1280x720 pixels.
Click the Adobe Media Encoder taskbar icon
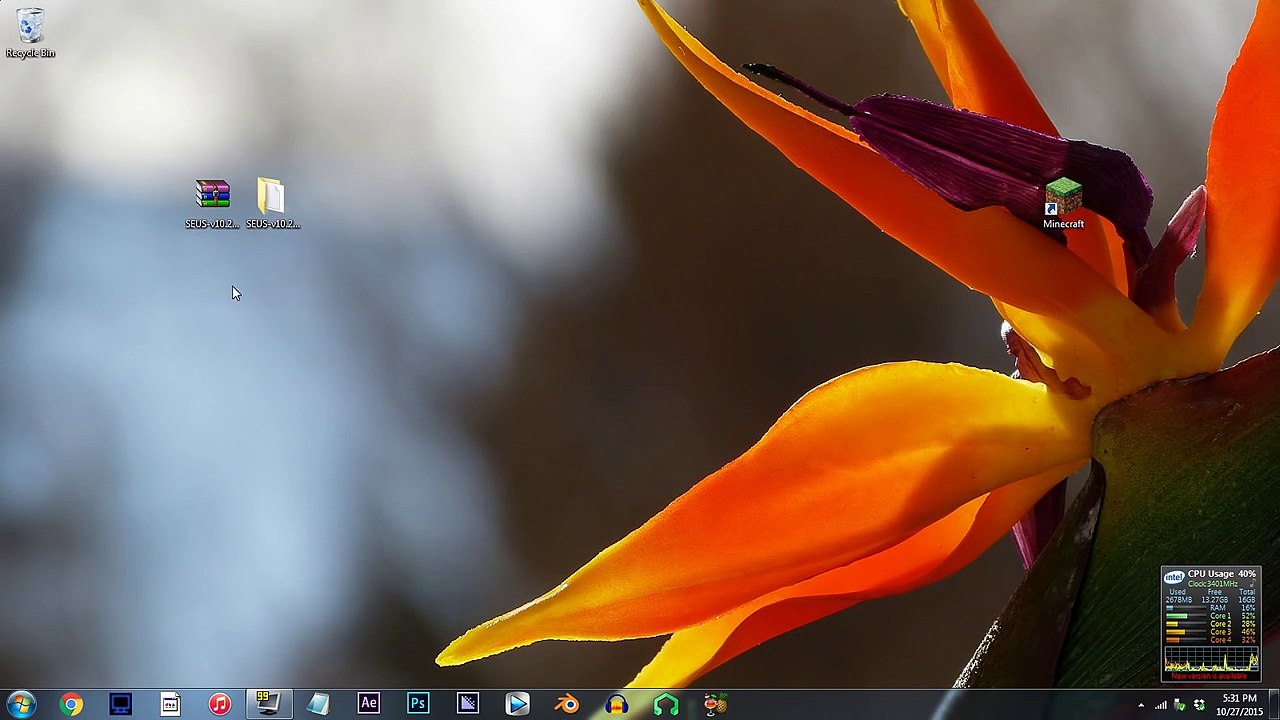click(x=467, y=704)
